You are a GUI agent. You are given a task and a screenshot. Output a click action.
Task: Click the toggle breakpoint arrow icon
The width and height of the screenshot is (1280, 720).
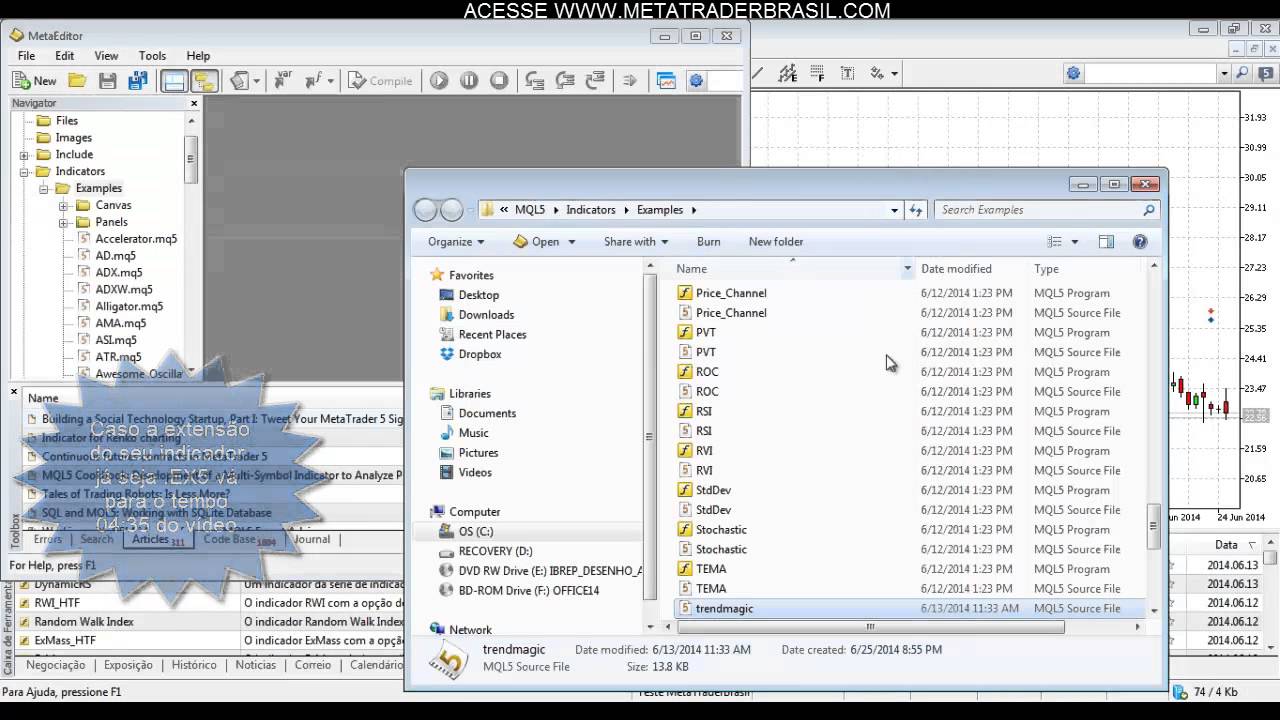point(630,81)
